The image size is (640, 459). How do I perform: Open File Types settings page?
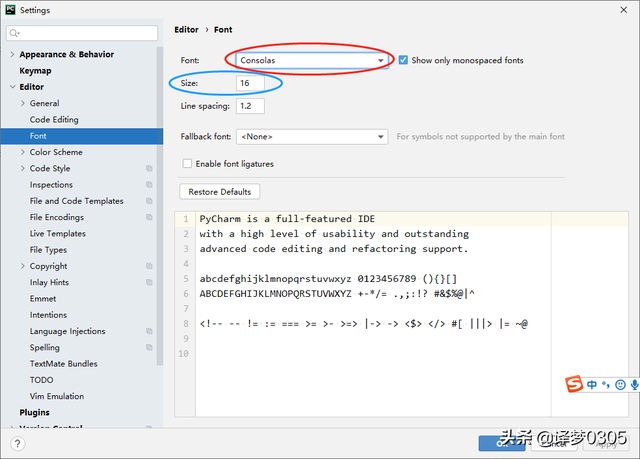48,250
